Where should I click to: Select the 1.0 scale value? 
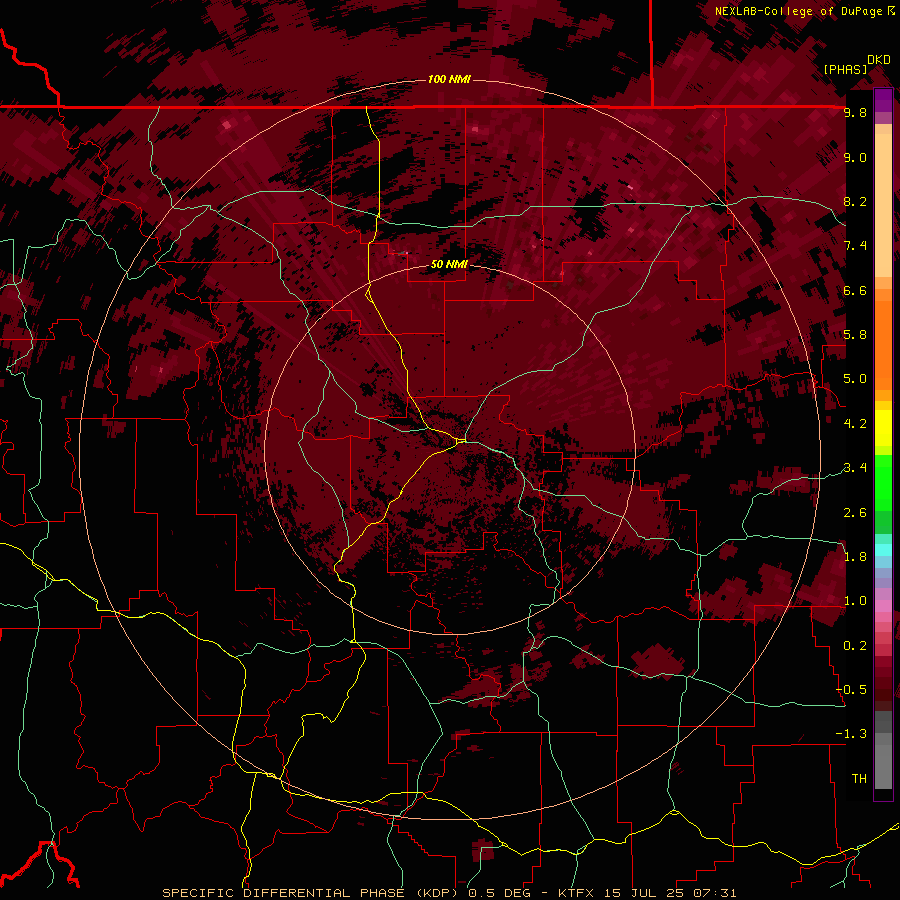pyautogui.click(x=855, y=601)
